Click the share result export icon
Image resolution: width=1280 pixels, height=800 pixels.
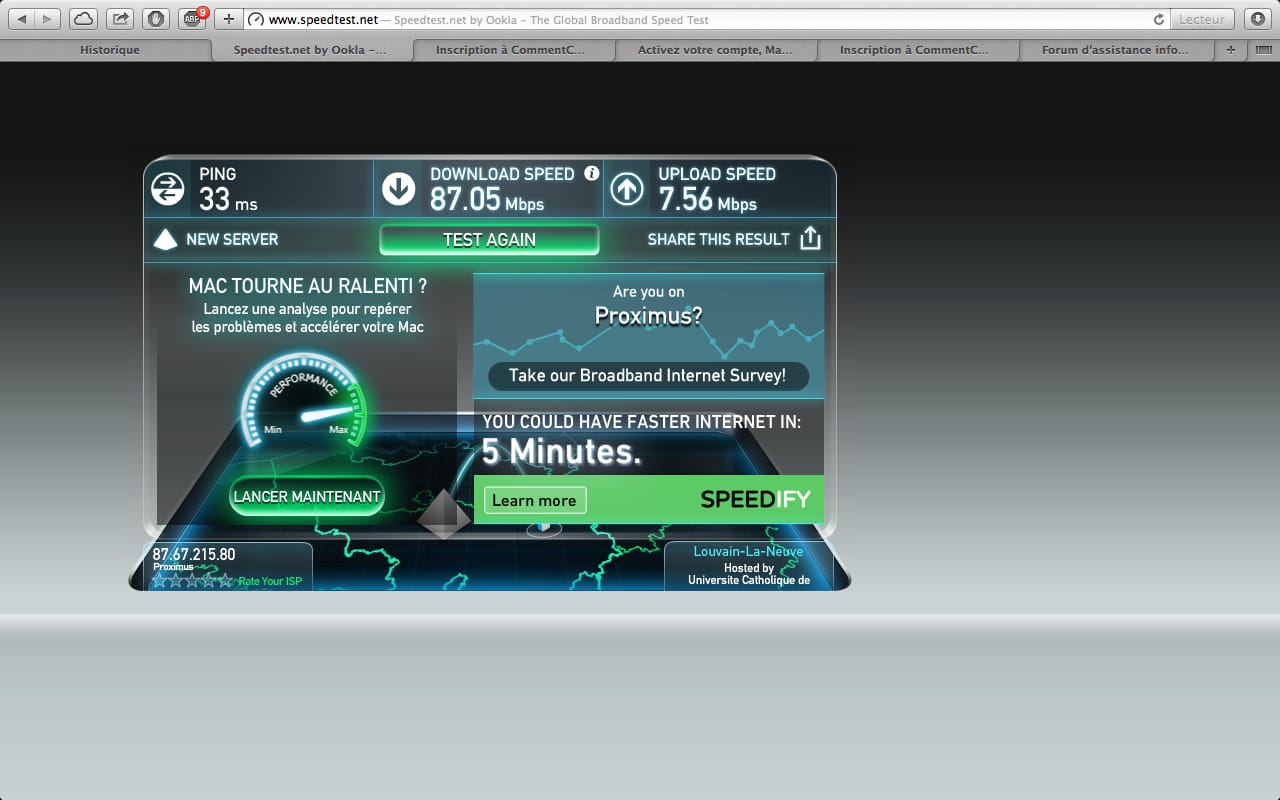810,238
